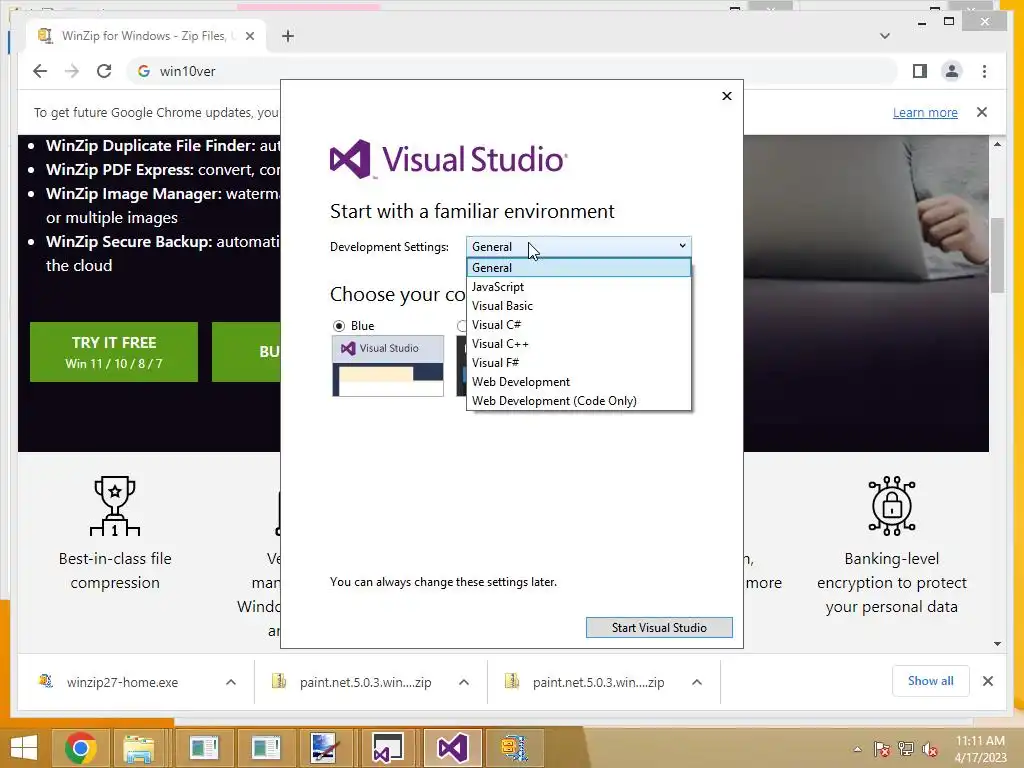Click muted volume tray icon
Viewport: 1024px width, 768px height.
click(930, 749)
